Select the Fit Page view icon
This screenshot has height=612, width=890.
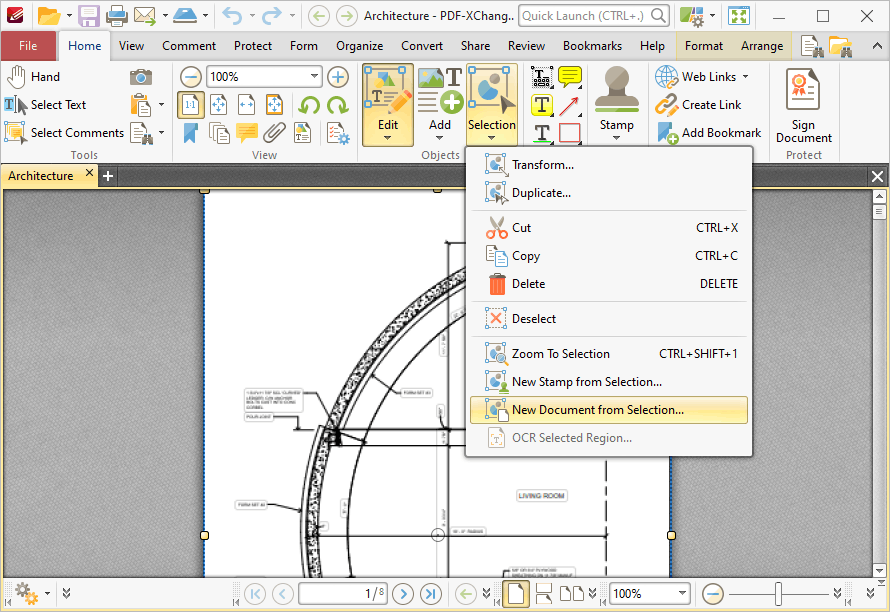click(219, 105)
